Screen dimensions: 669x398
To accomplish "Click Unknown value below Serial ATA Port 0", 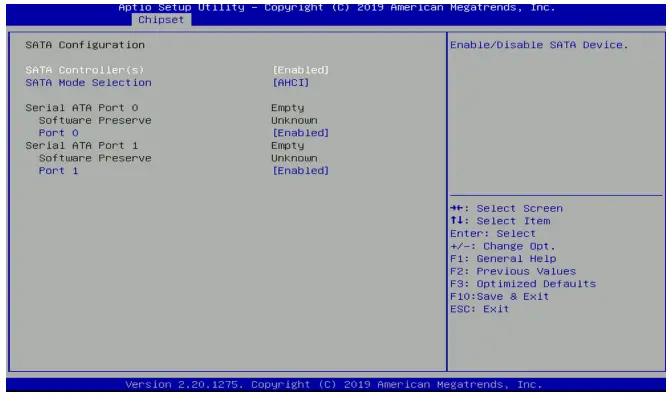I will [294, 120].
